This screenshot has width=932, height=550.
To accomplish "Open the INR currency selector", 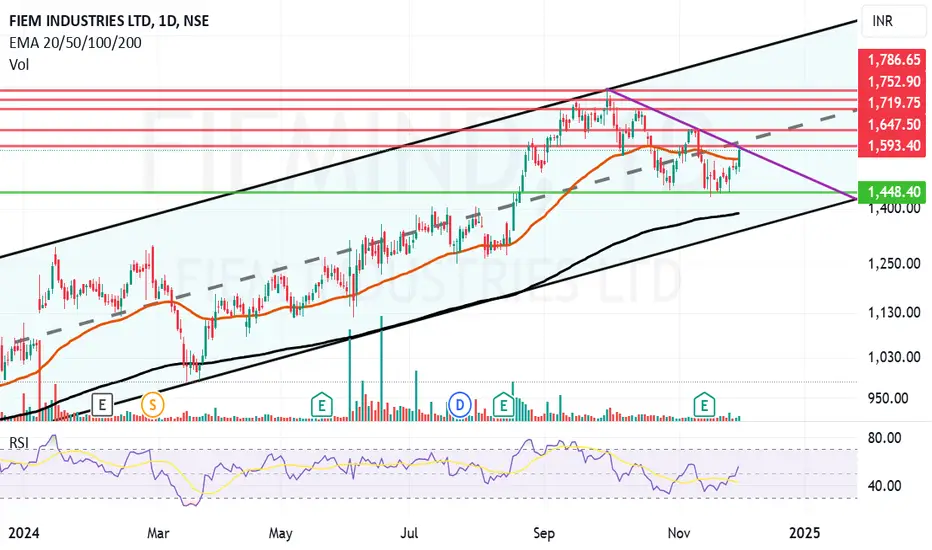I will pos(893,21).
